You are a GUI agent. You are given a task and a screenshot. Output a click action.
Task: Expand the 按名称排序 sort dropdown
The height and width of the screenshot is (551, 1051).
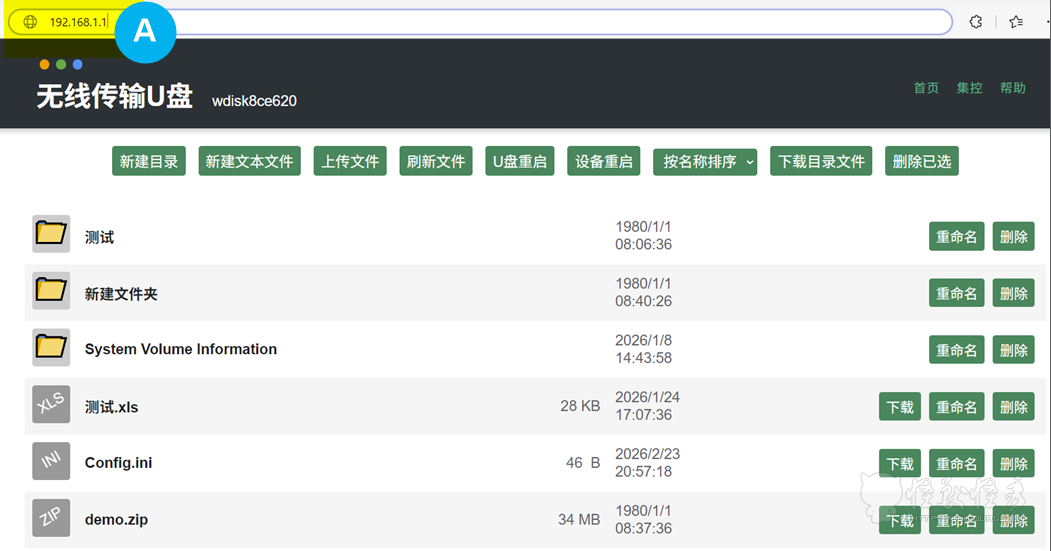pos(705,161)
